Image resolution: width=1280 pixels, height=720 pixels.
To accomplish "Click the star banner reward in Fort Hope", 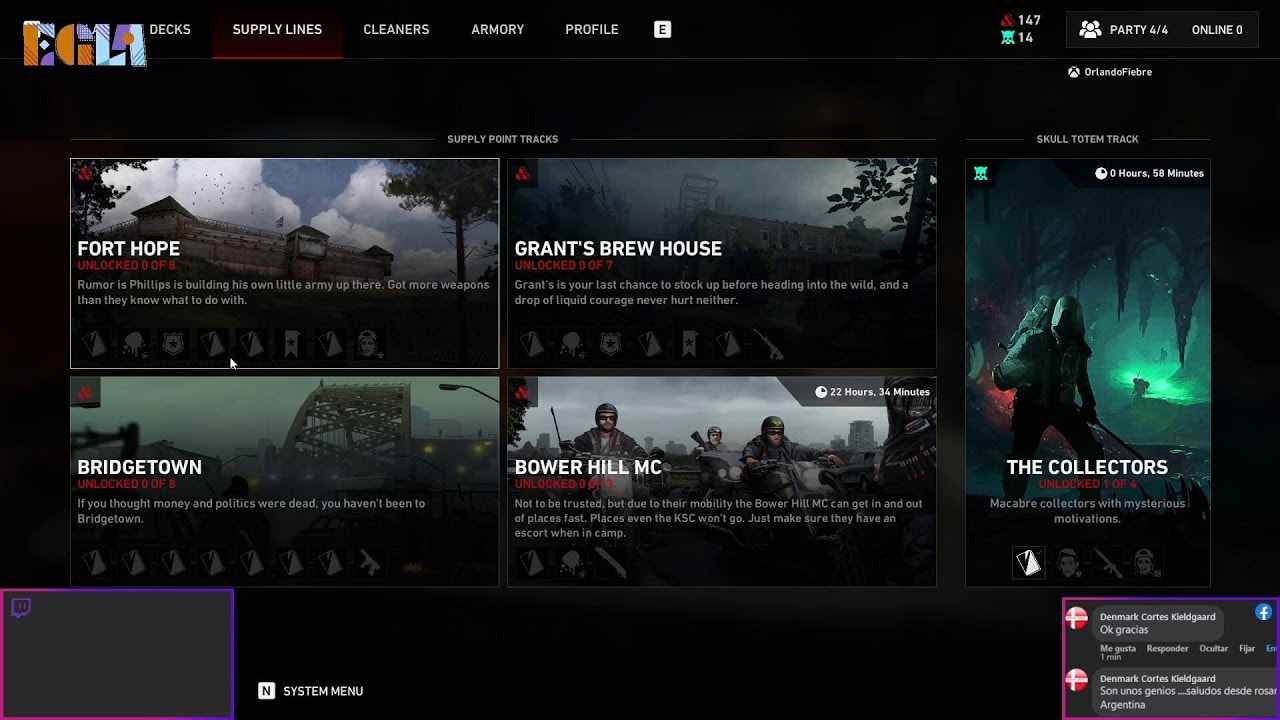I will coord(291,344).
